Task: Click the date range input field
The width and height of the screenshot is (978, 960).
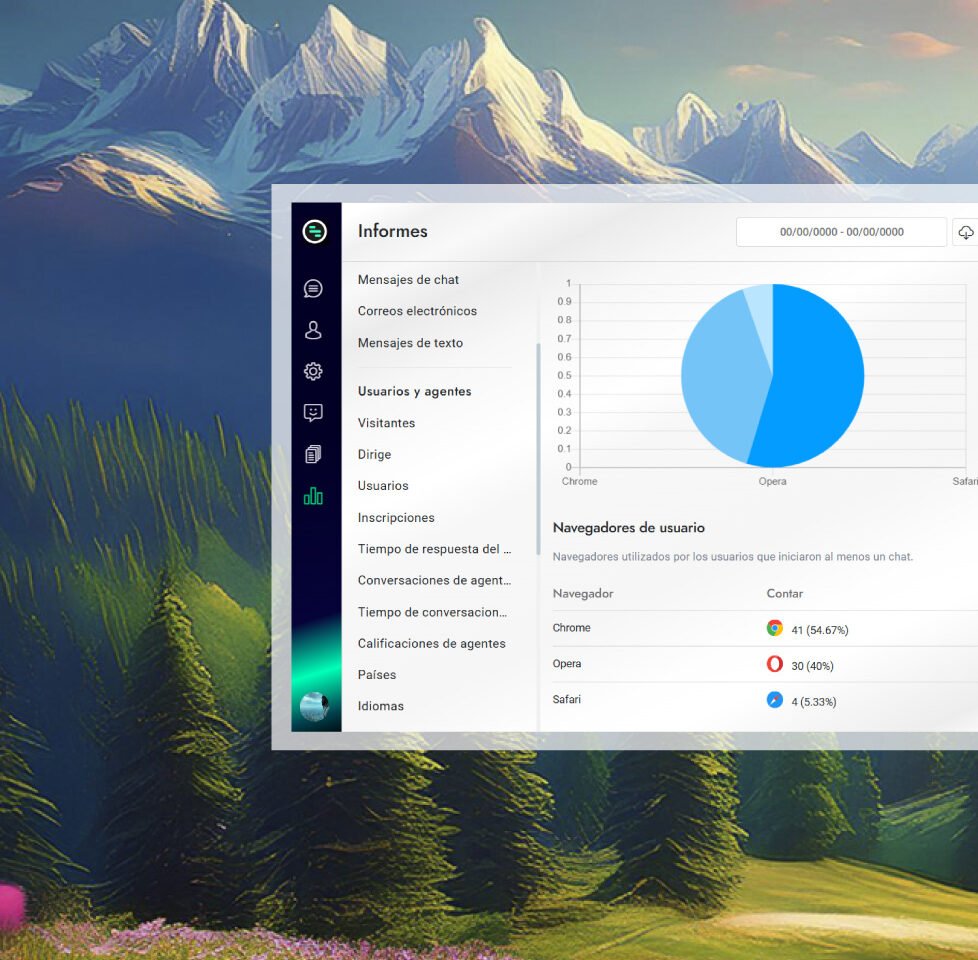Action: tap(841, 232)
